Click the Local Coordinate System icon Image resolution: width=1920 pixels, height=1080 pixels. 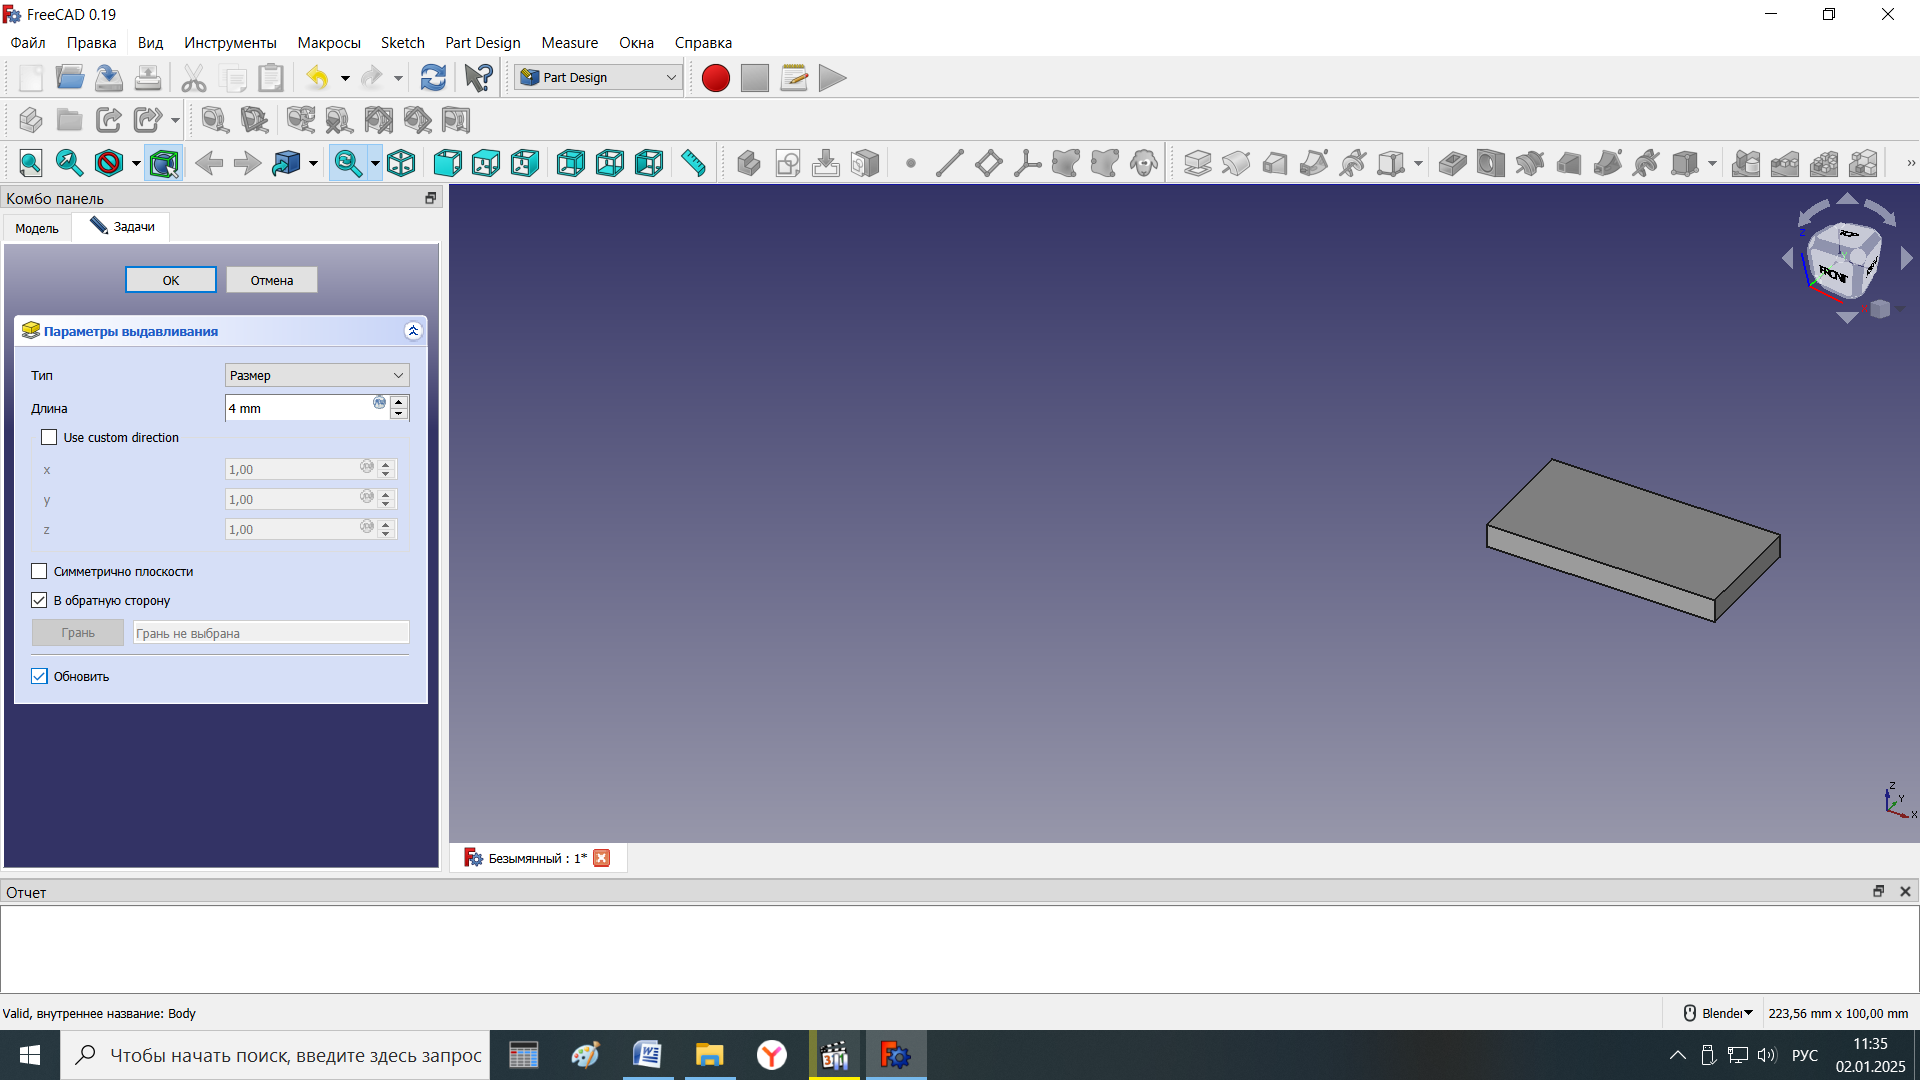coord(1028,163)
